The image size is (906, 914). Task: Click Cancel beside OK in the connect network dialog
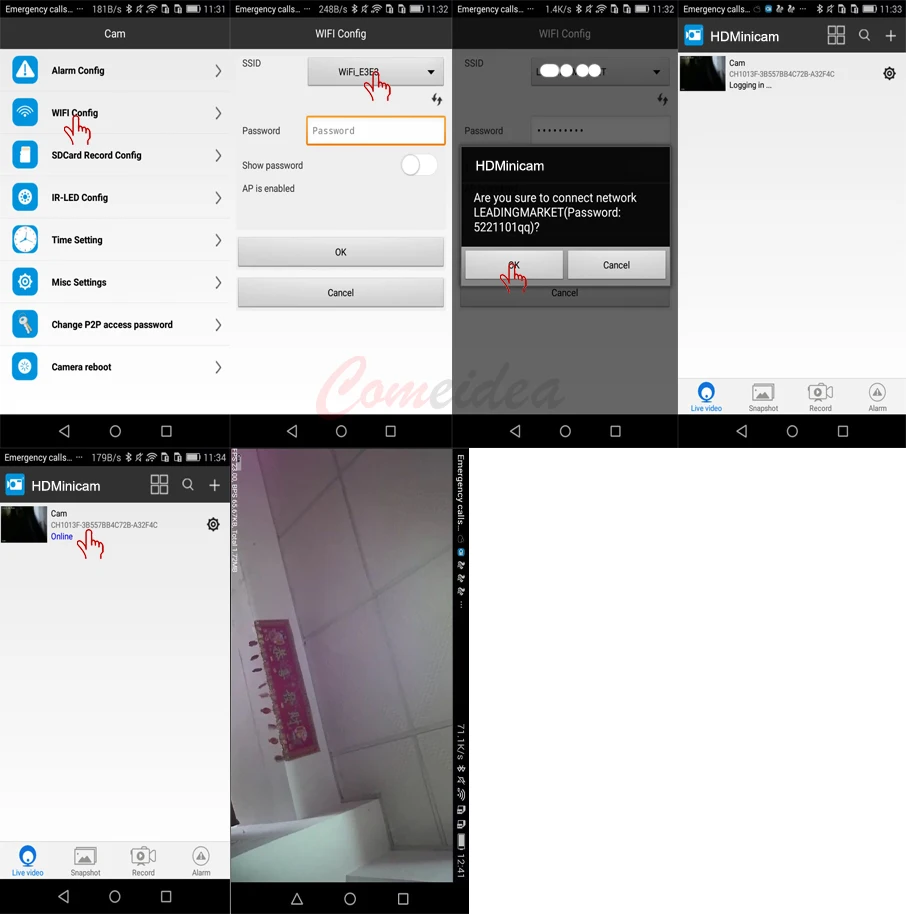[x=616, y=265]
